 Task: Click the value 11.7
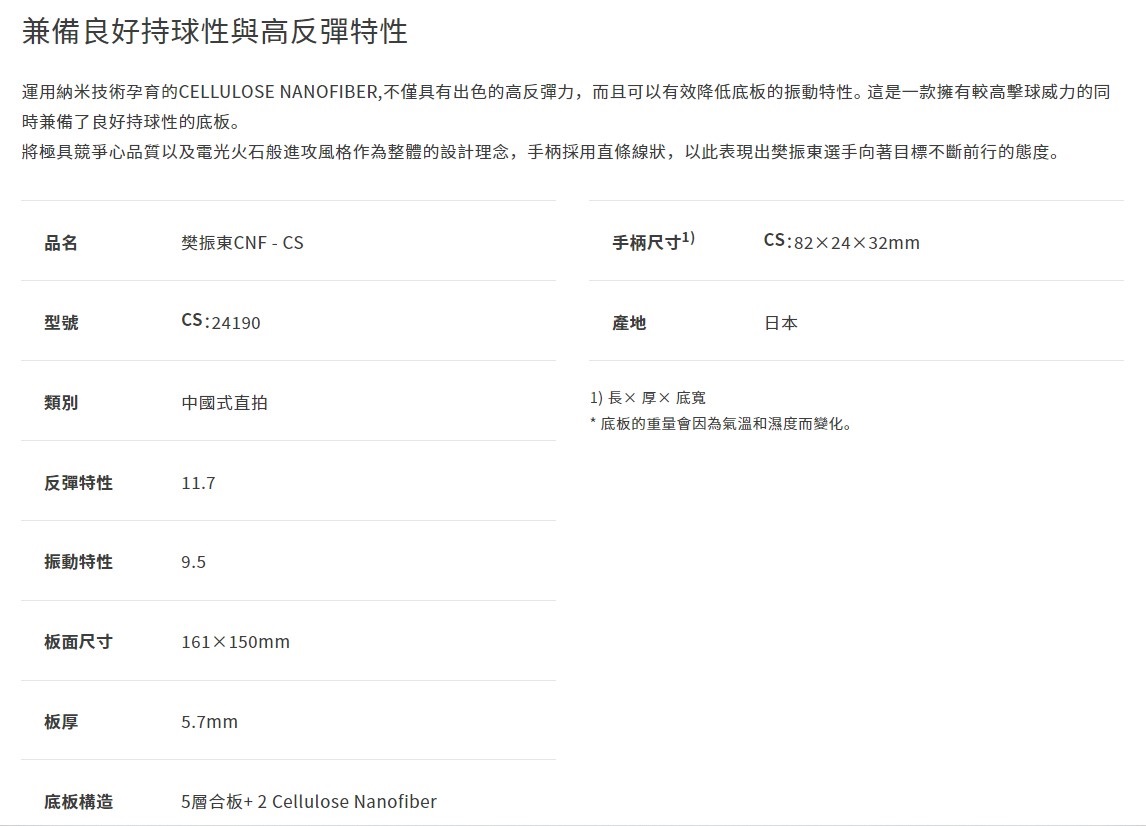click(198, 483)
